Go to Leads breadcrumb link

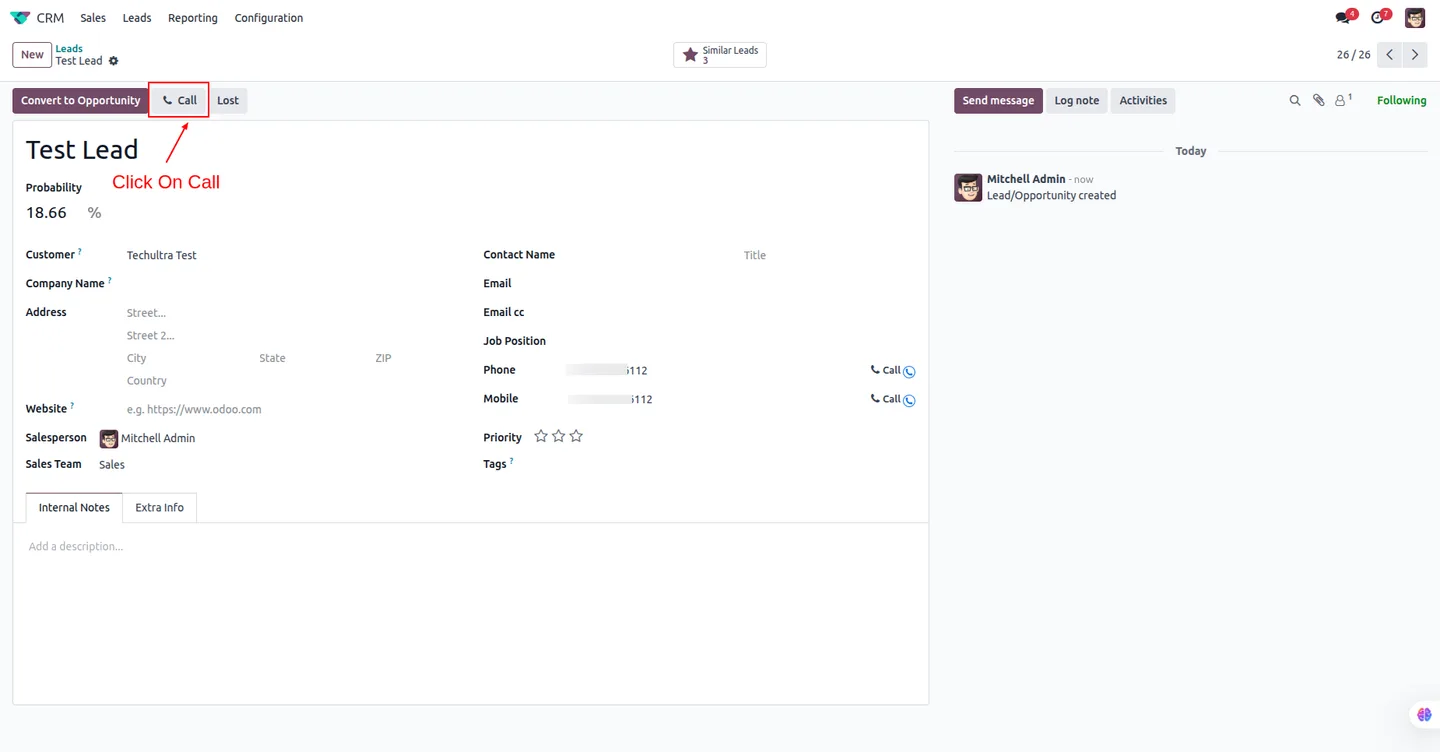[x=69, y=48]
